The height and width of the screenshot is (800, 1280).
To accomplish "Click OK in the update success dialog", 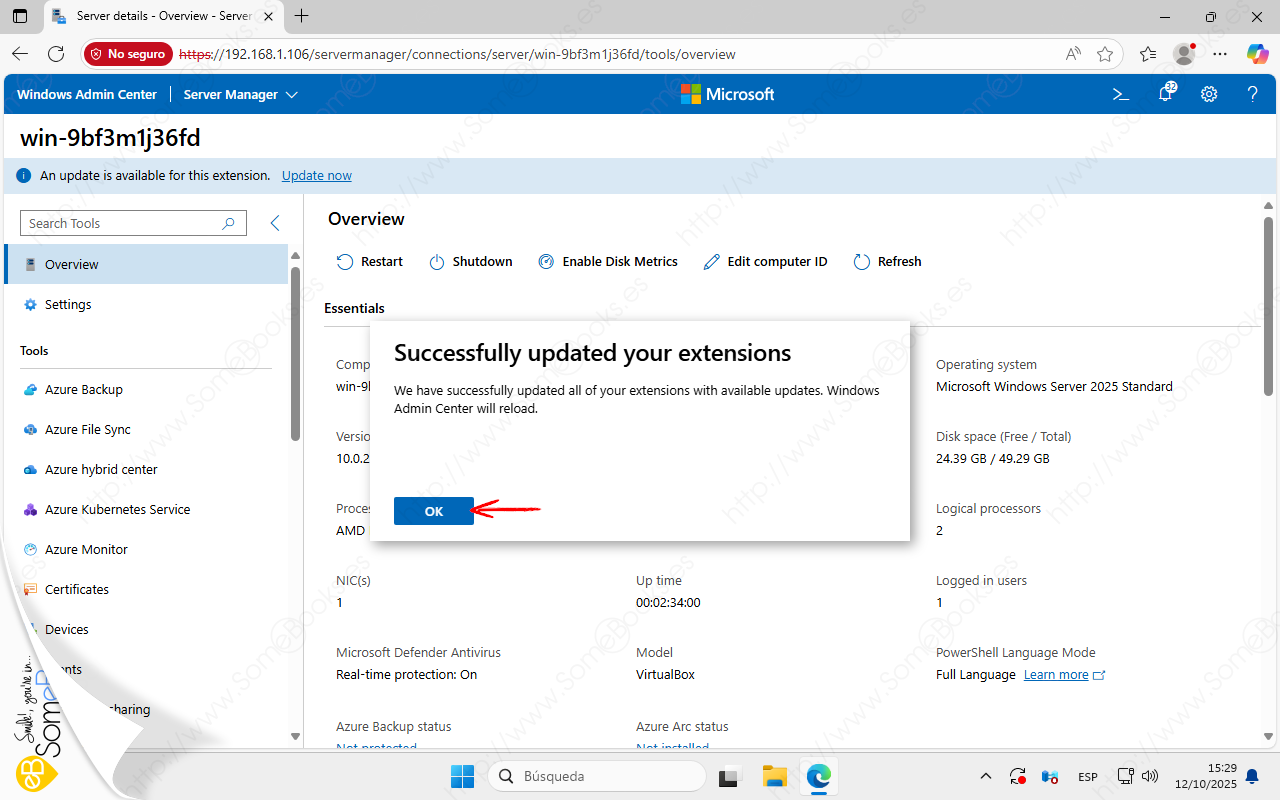I will coord(433,511).
